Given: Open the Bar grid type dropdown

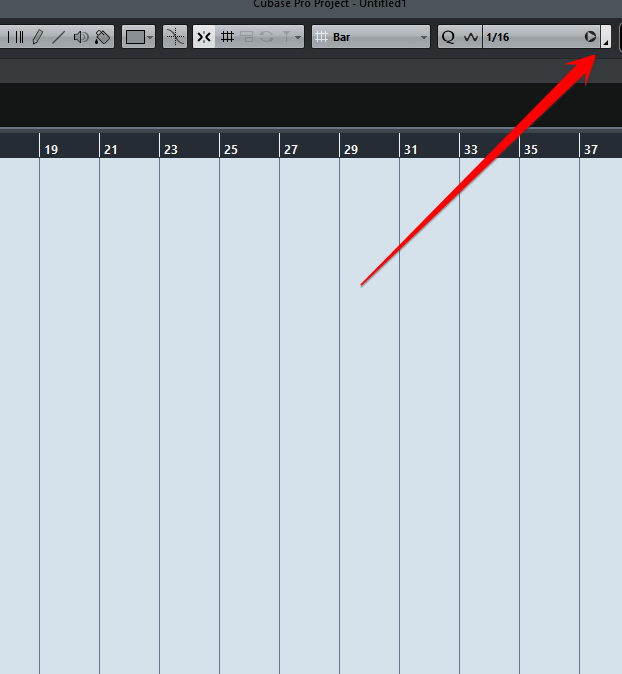Looking at the screenshot, I should coord(371,37).
